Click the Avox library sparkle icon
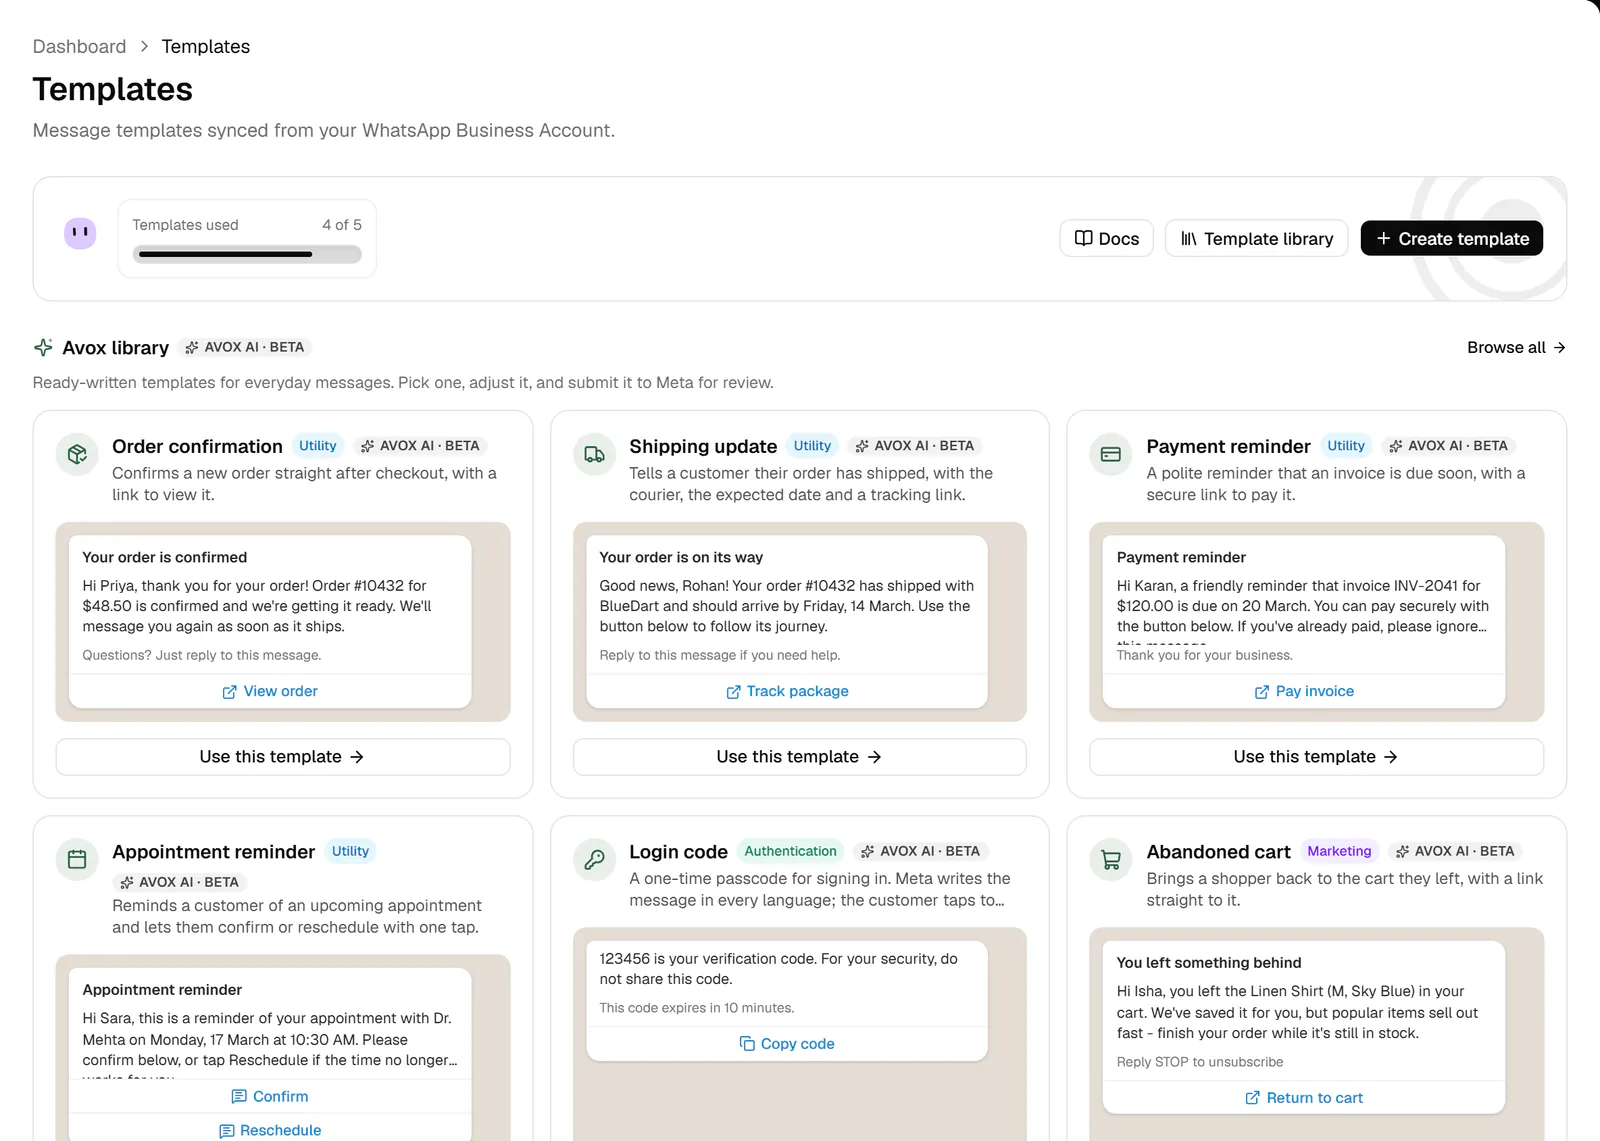This screenshot has width=1600, height=1141. [43, 347]
